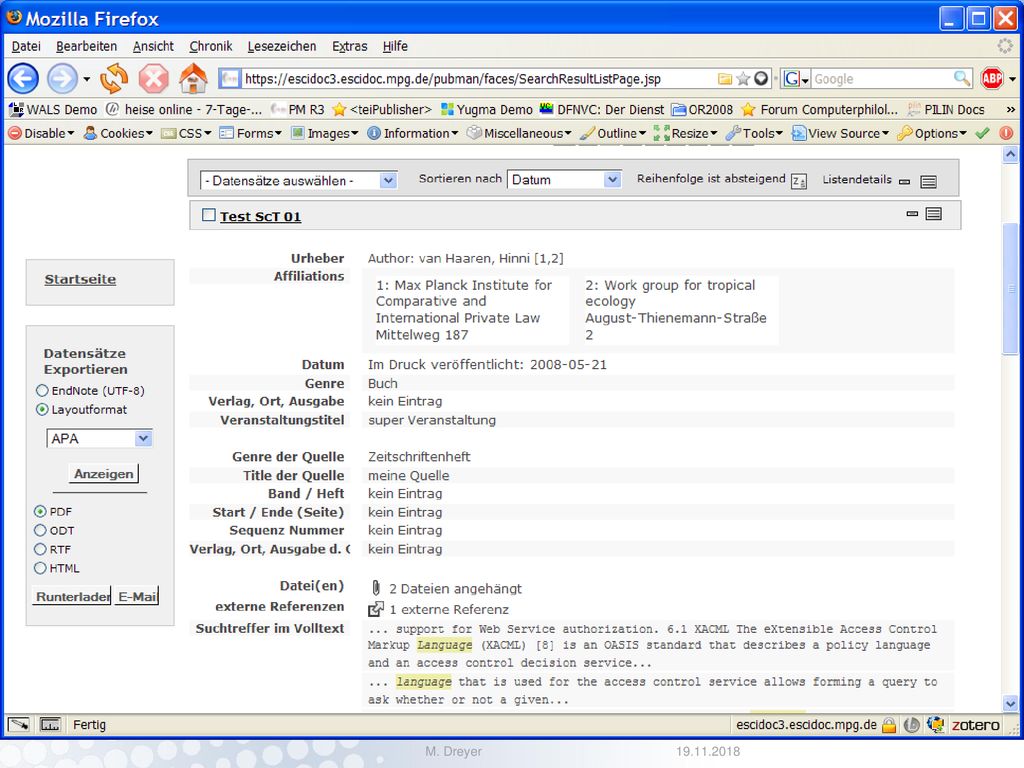Show more bookmarks with the chevron

coord(1011,110)
